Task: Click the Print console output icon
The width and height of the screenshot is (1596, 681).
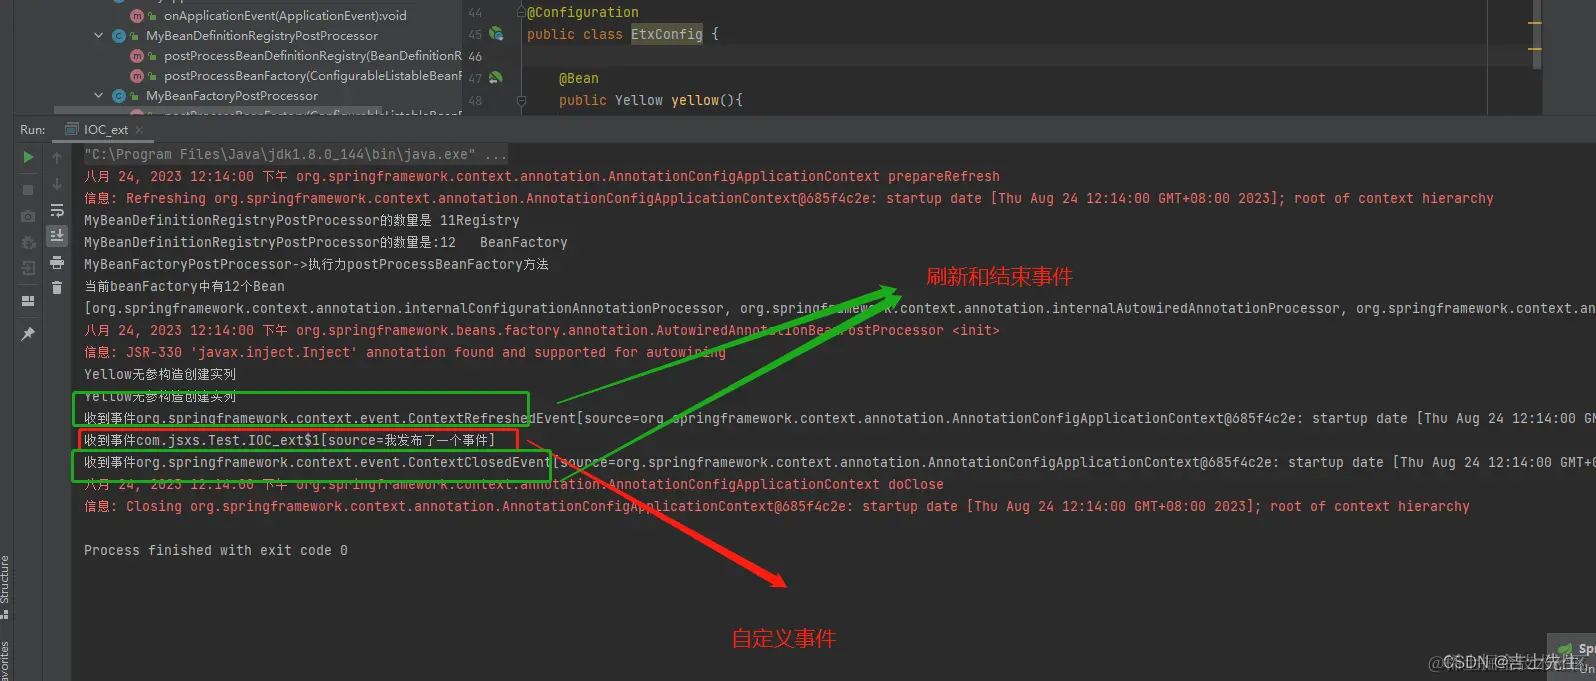Action: pos(57,262)
